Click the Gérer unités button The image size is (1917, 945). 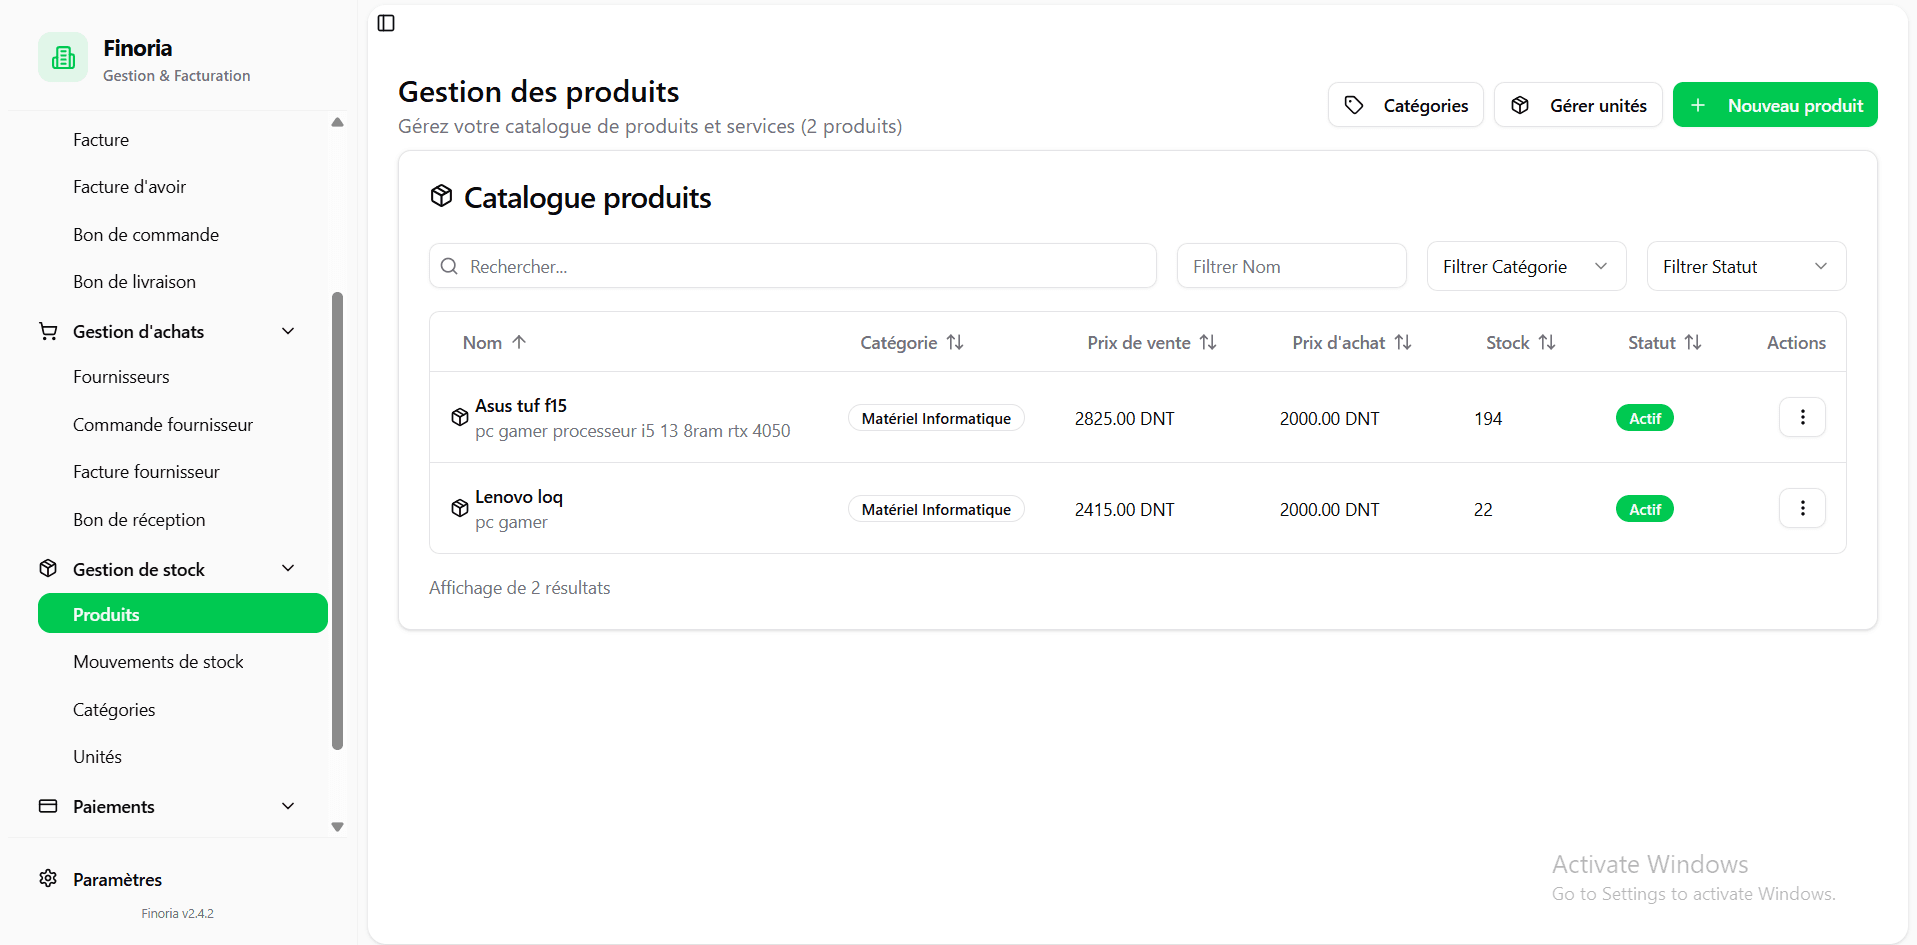click(1578, 105)
